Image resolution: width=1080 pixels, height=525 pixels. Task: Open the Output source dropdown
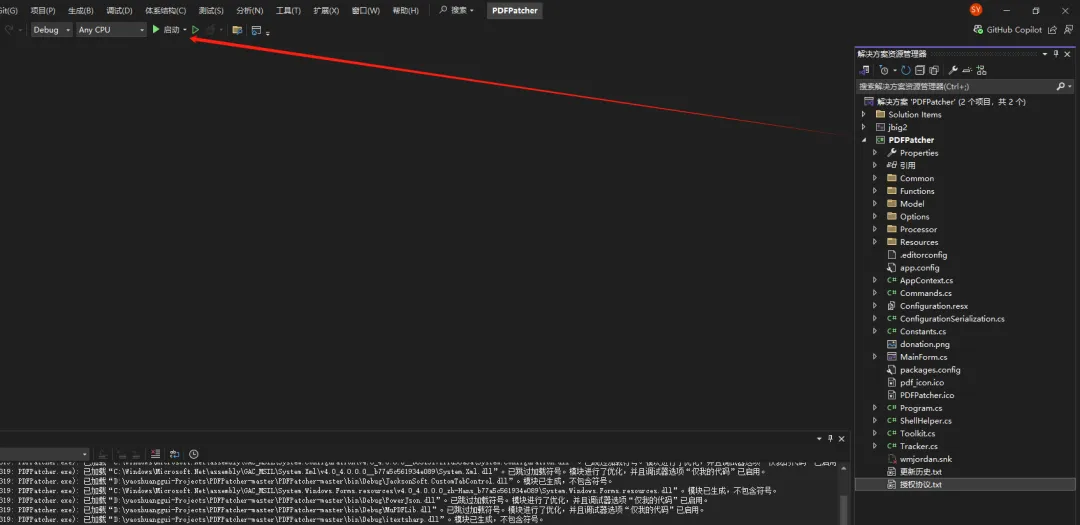coord(44,454)
